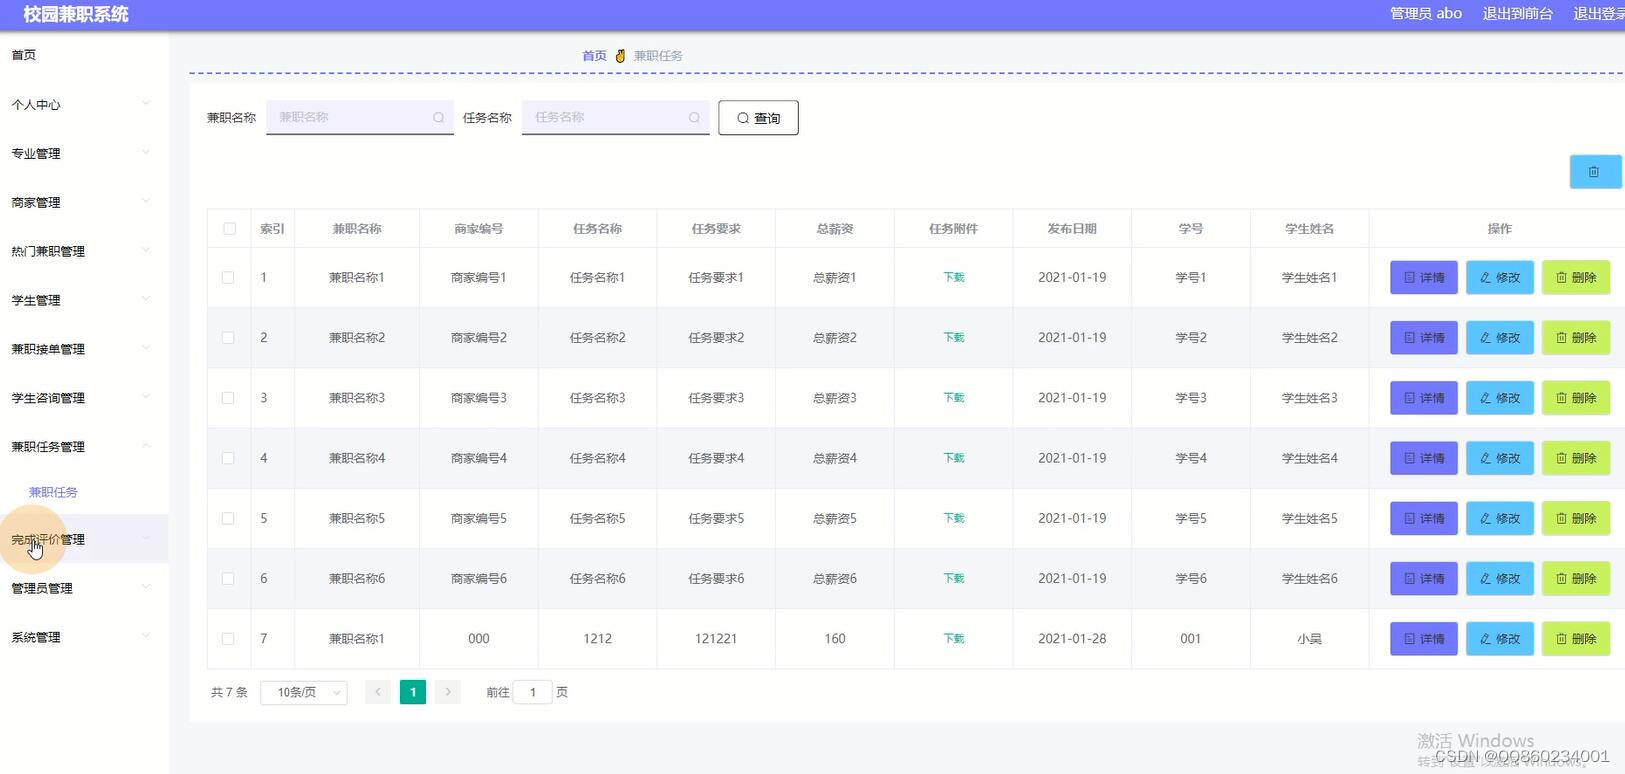The image size is (1625, 774).
Task: Click 下载 link in row 1
Action: (954, 278)
